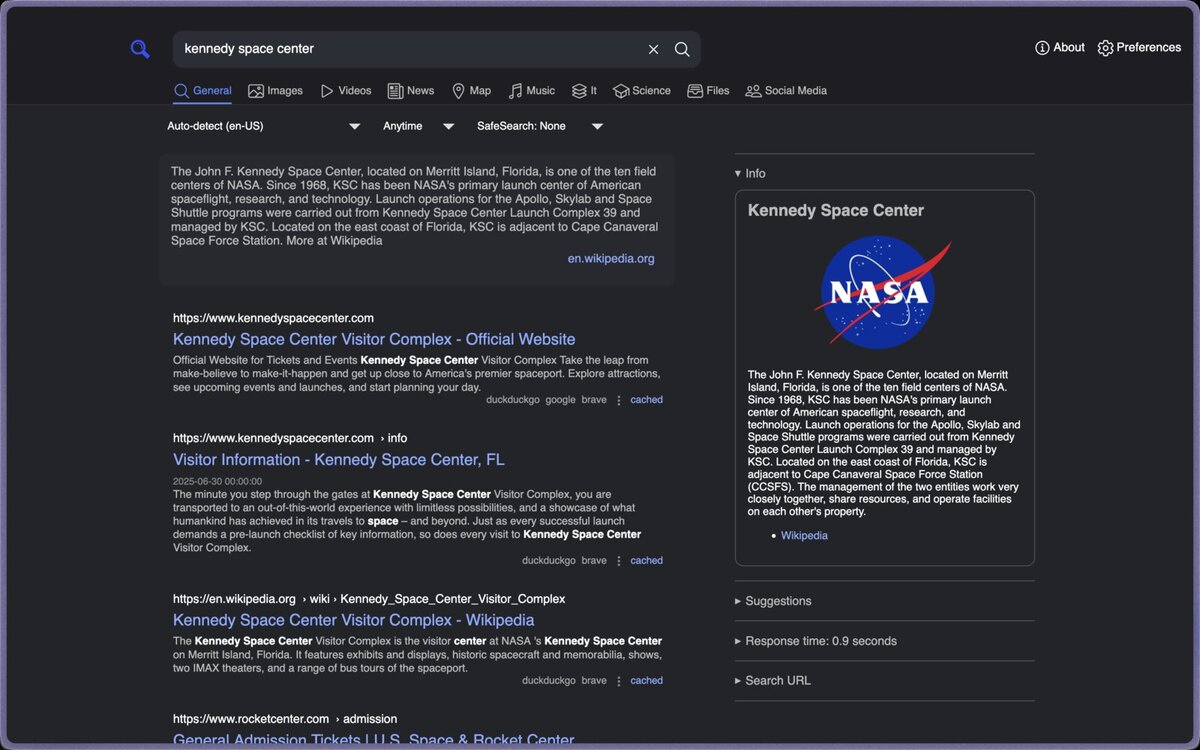Switch to the Files tab
Viewport: 1200px width, 750px height.
tap(708, 91)
